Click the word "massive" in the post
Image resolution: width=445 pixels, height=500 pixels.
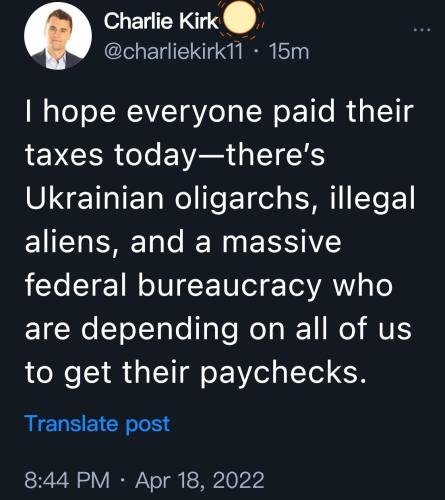pos(282,242)
